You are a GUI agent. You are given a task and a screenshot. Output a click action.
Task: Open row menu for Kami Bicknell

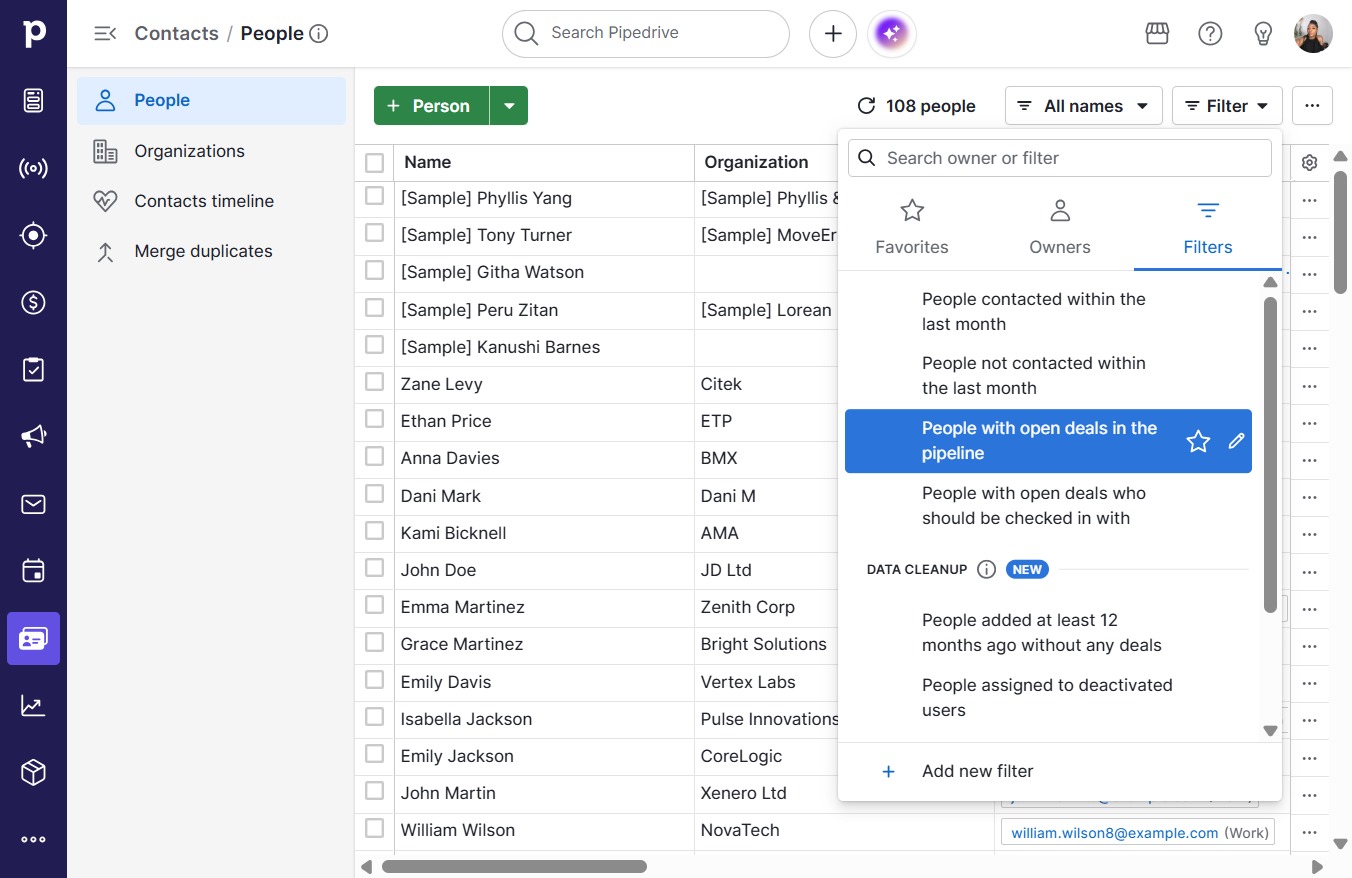[x=1310, y=535]
